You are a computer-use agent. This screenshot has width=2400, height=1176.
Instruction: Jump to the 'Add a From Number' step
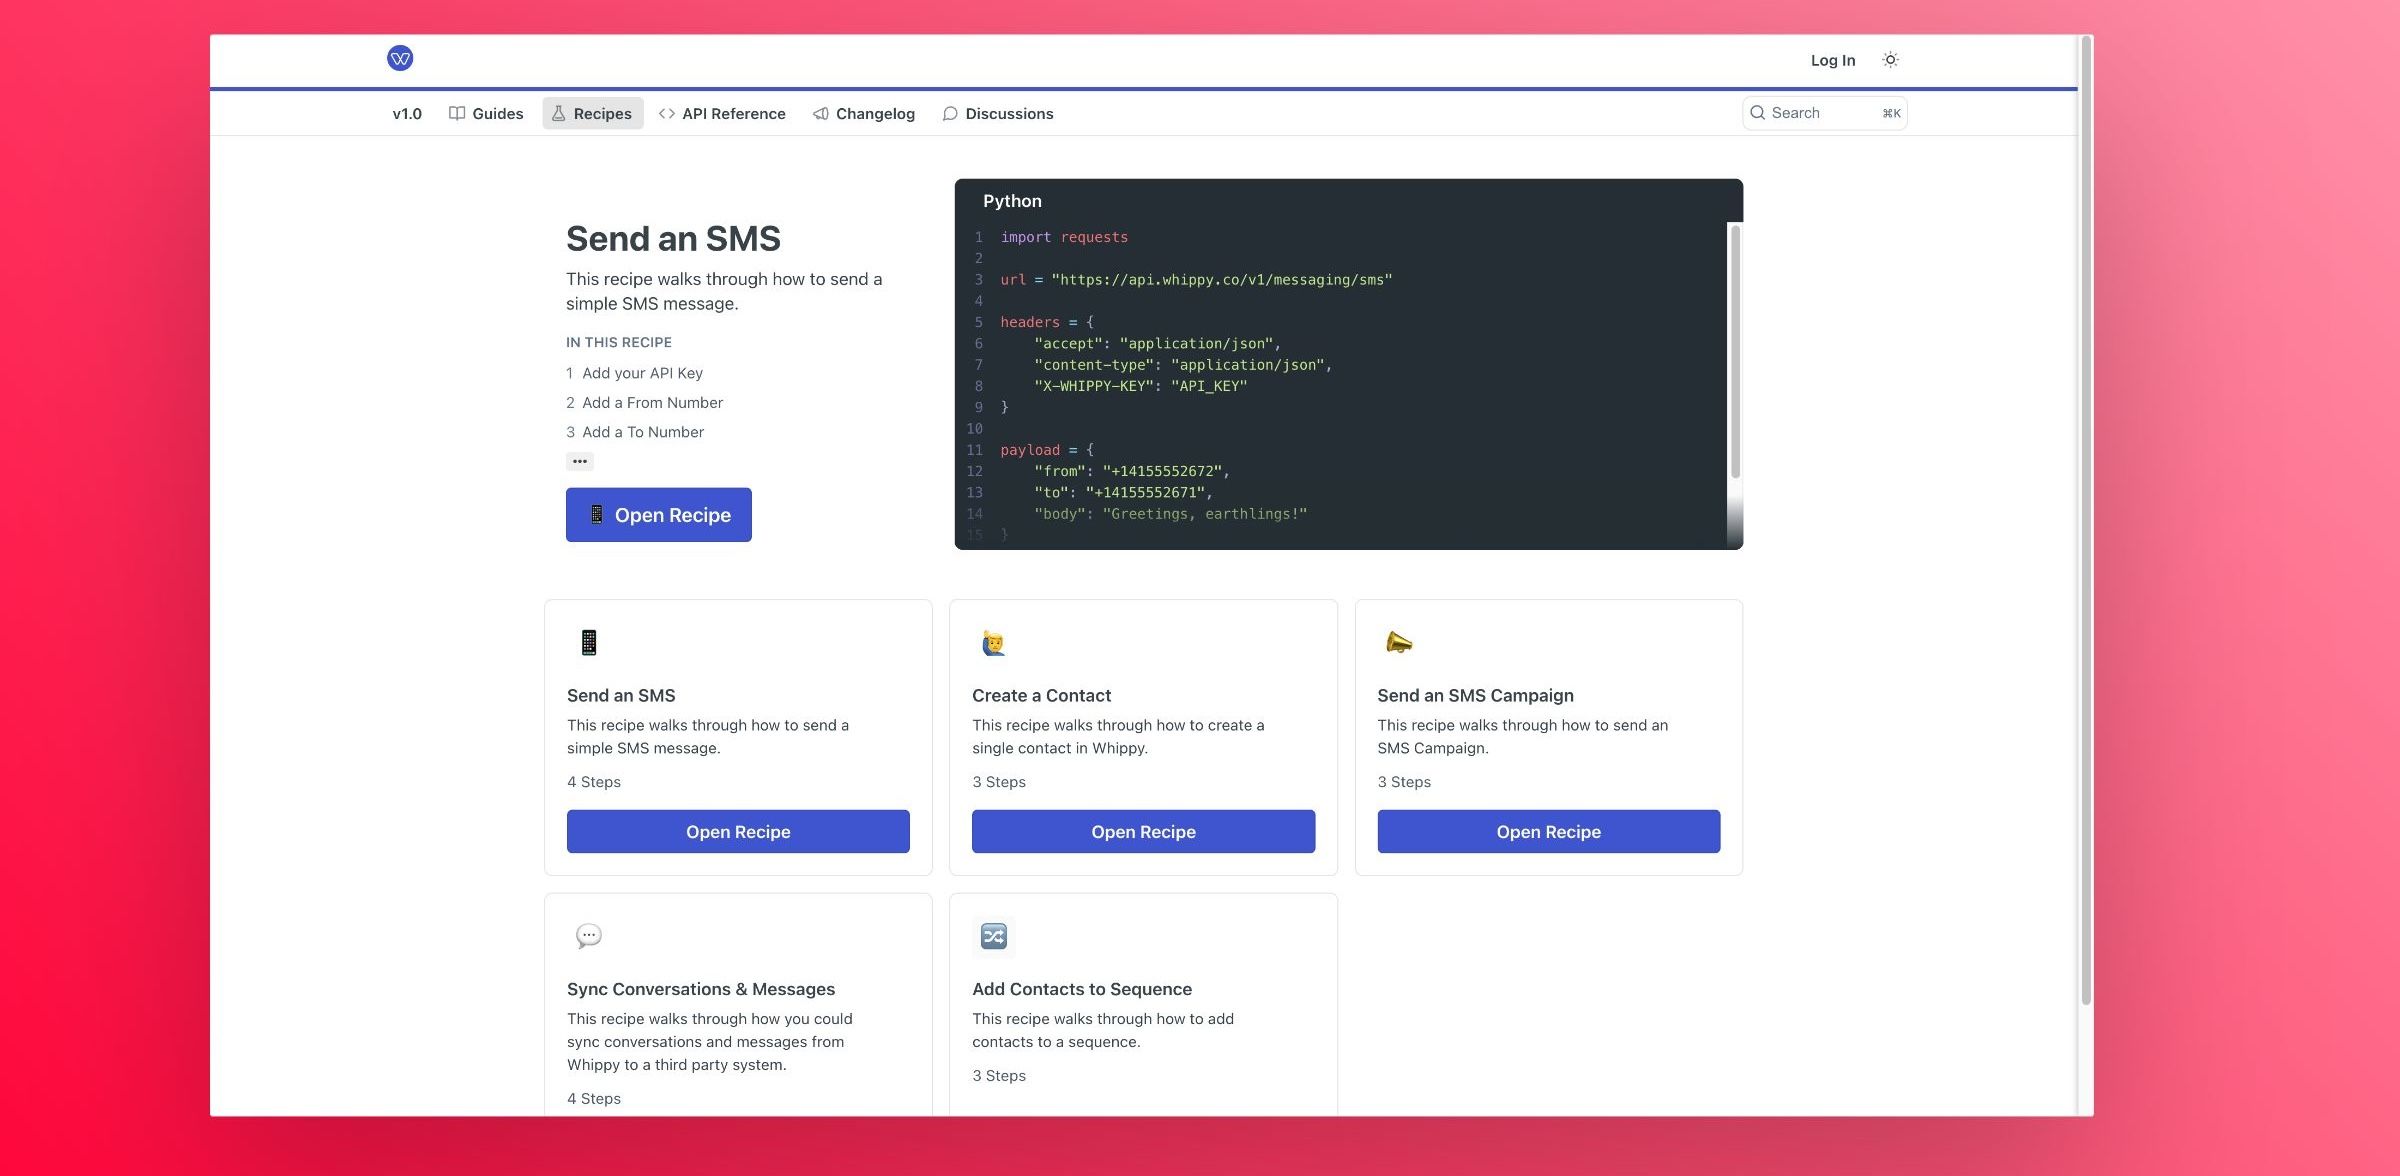(652, 403)
